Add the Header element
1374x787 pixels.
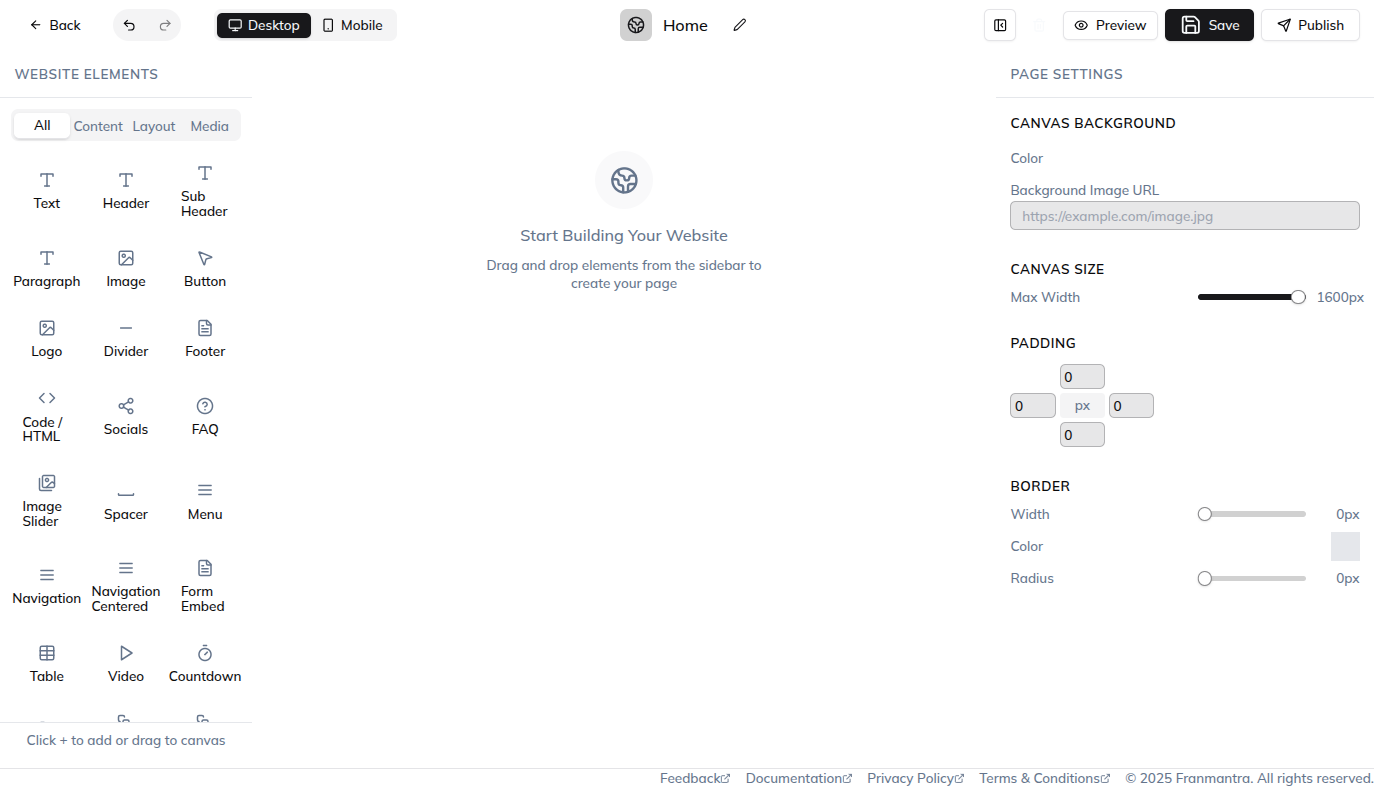[x=126, y=191]
